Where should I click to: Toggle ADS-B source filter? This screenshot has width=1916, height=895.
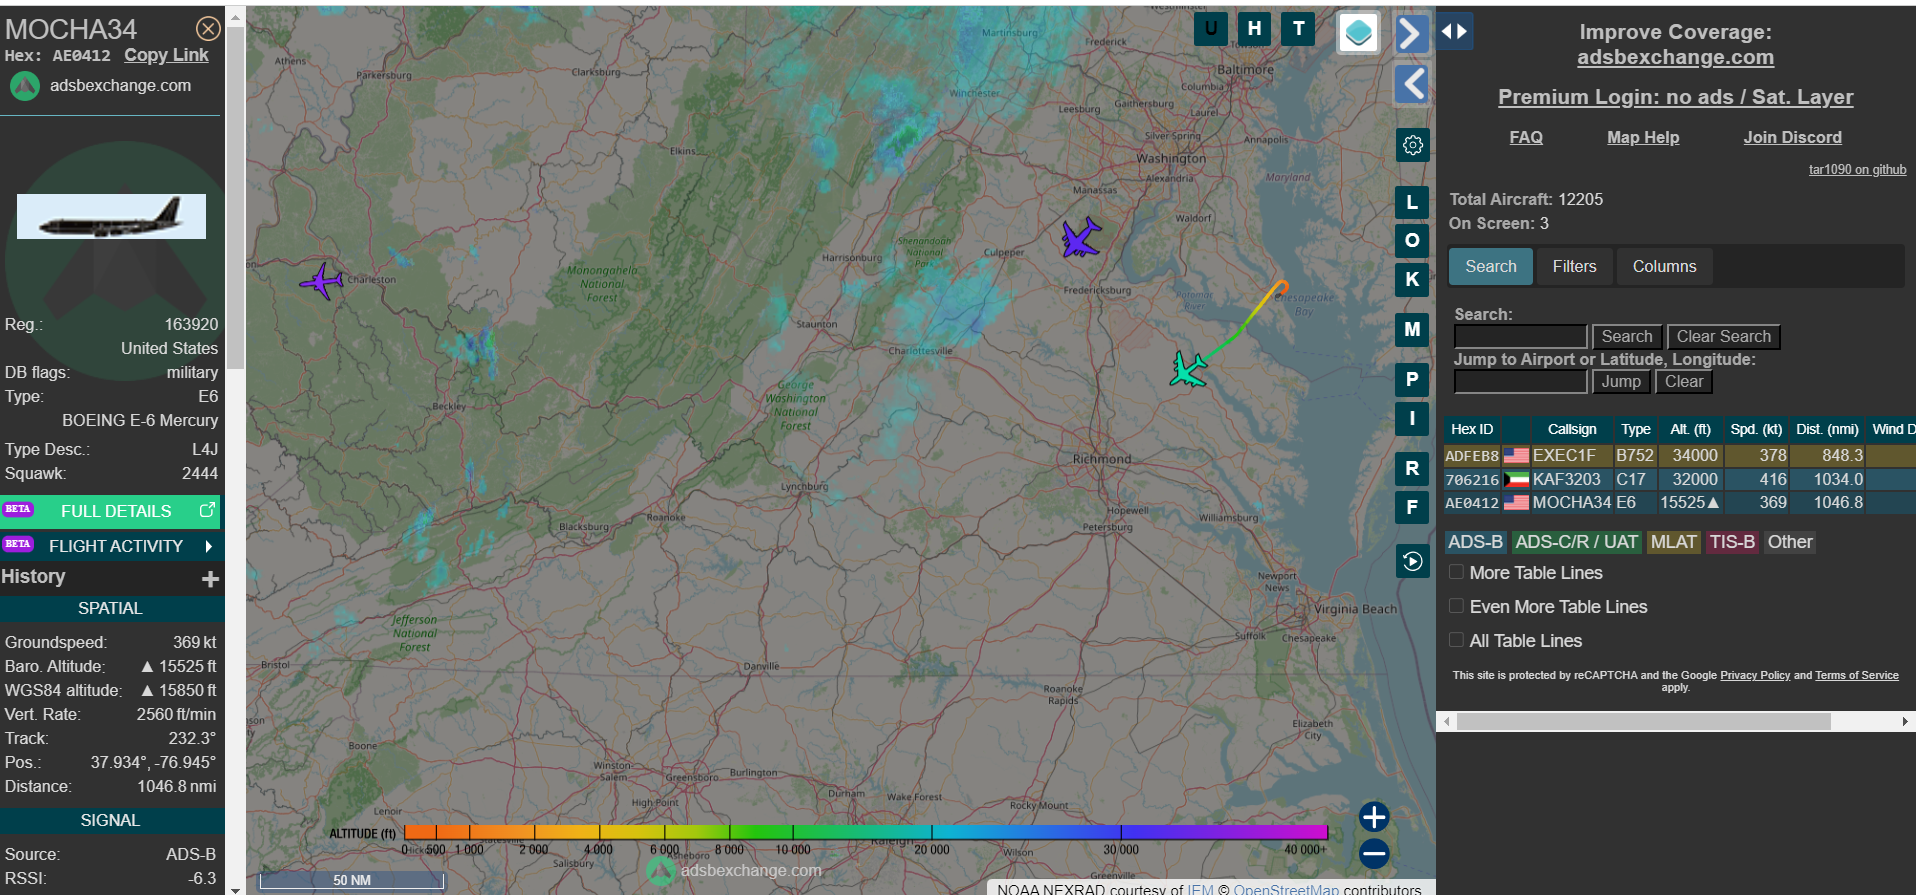click(x=1475, y=542)
